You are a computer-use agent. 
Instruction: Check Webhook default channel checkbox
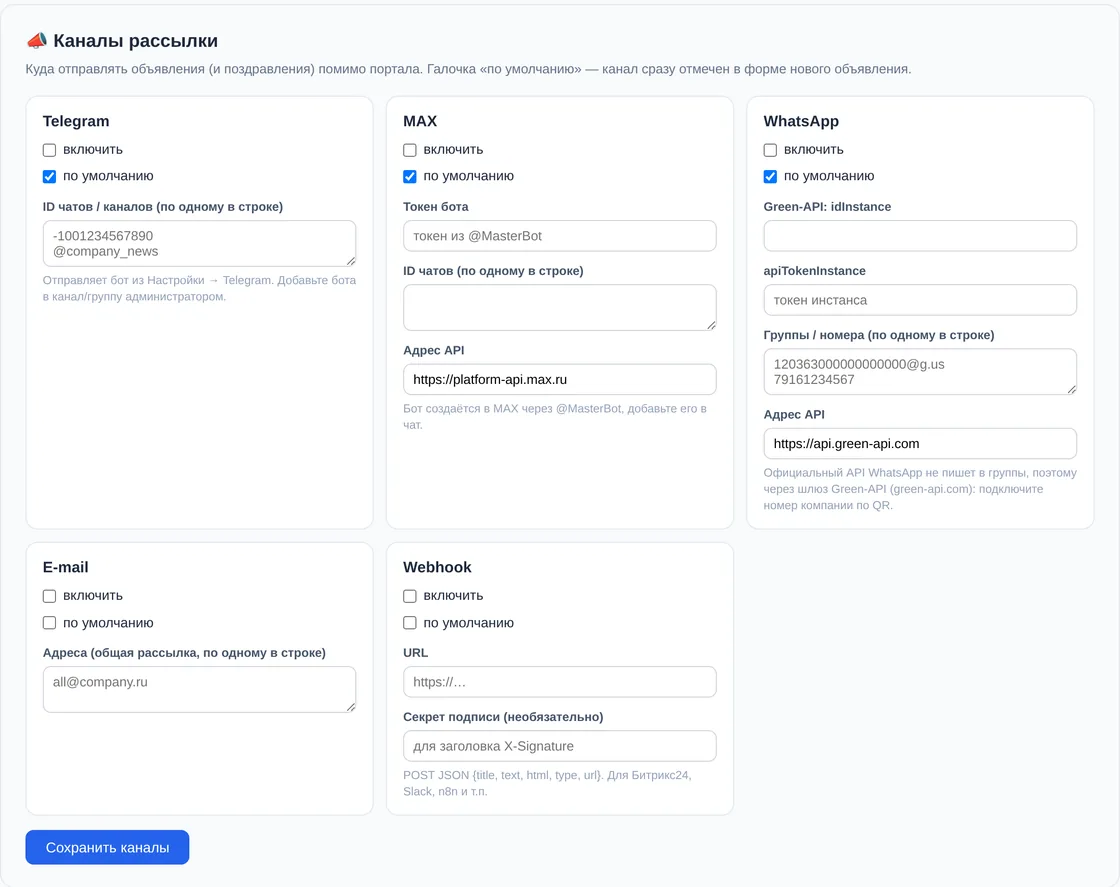pos(410,623)
